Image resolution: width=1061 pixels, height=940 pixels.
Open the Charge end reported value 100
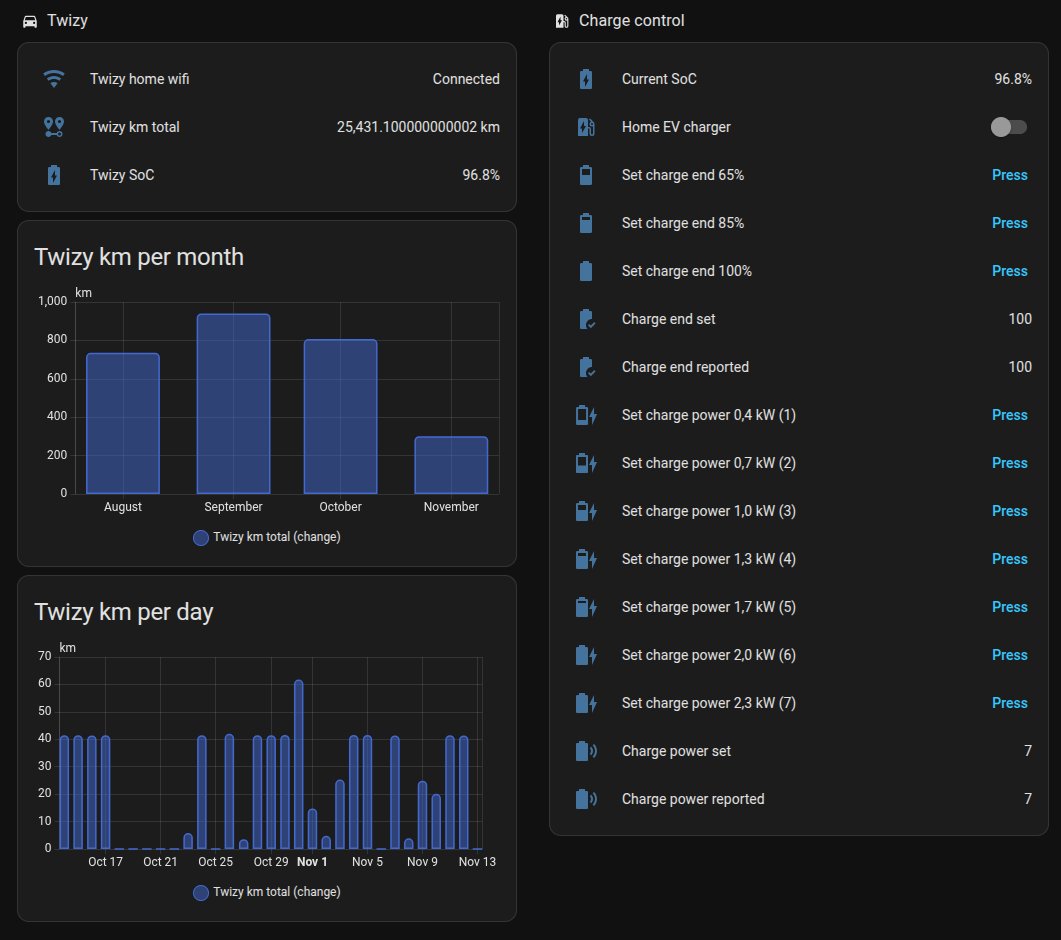(x=1019, y=367)
